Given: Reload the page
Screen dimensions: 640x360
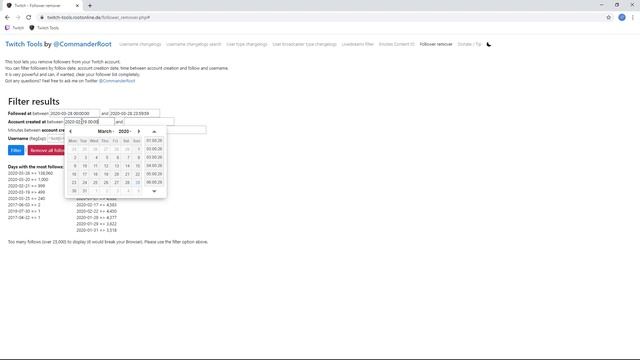Looking at the screenshot, I should [x=29, y=18].
